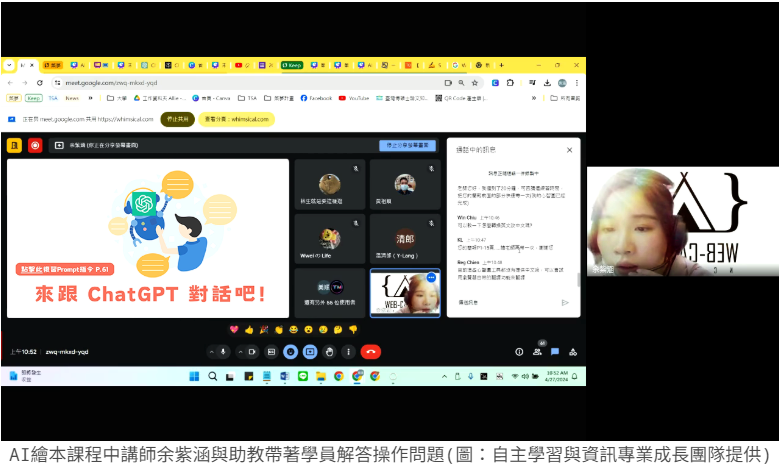Click the blue stop screen sharing button
This screenshot has width=779, height=464.
pos(407,145)
